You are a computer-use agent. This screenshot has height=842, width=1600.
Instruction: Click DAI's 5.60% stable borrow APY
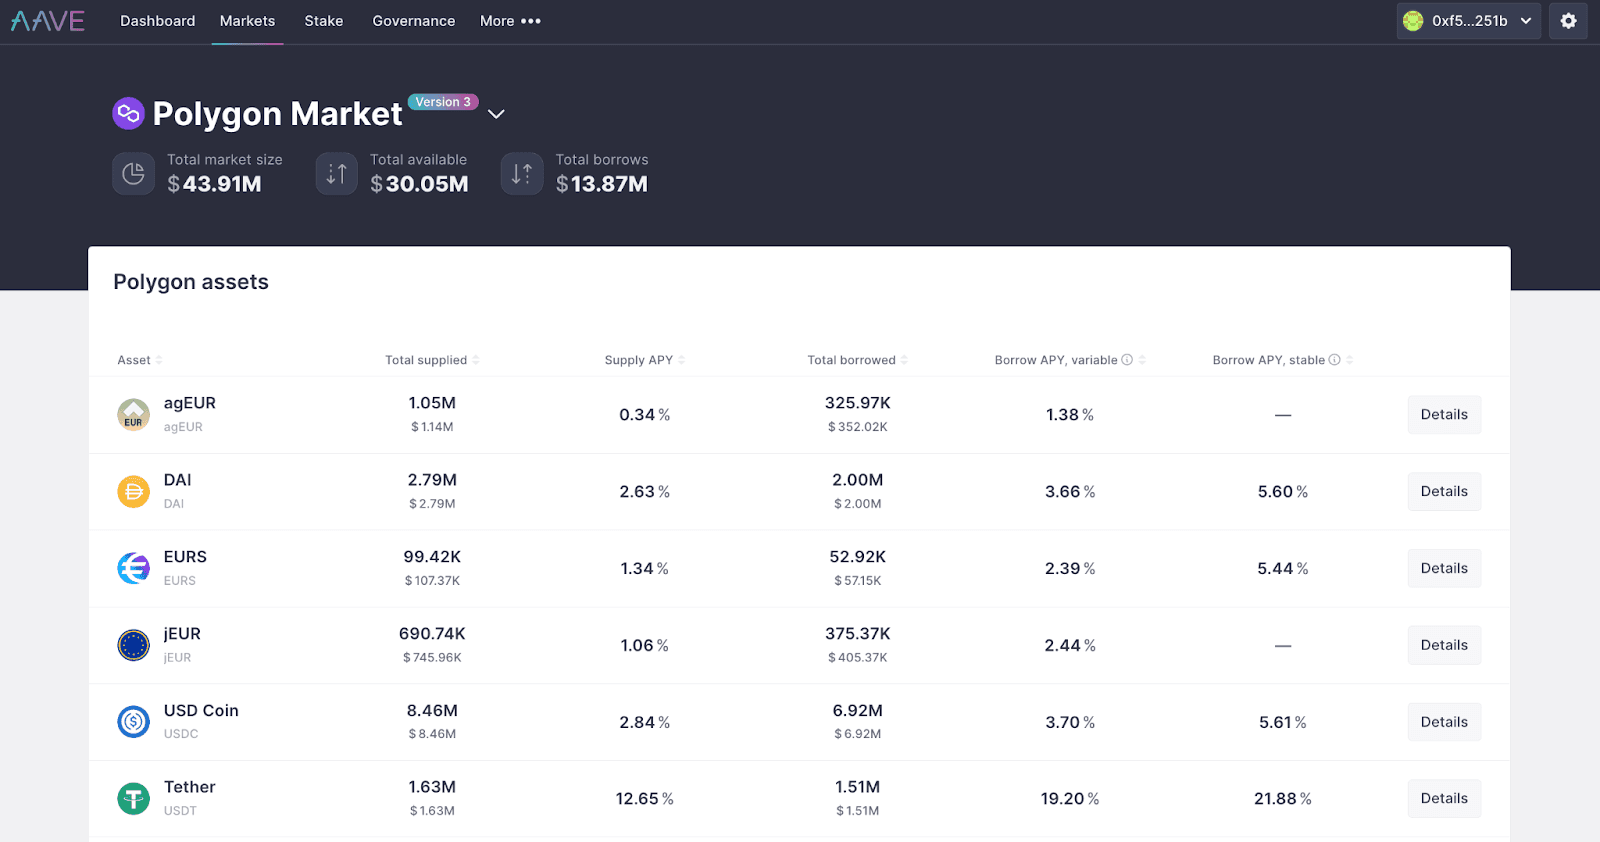click(1283, 491)
